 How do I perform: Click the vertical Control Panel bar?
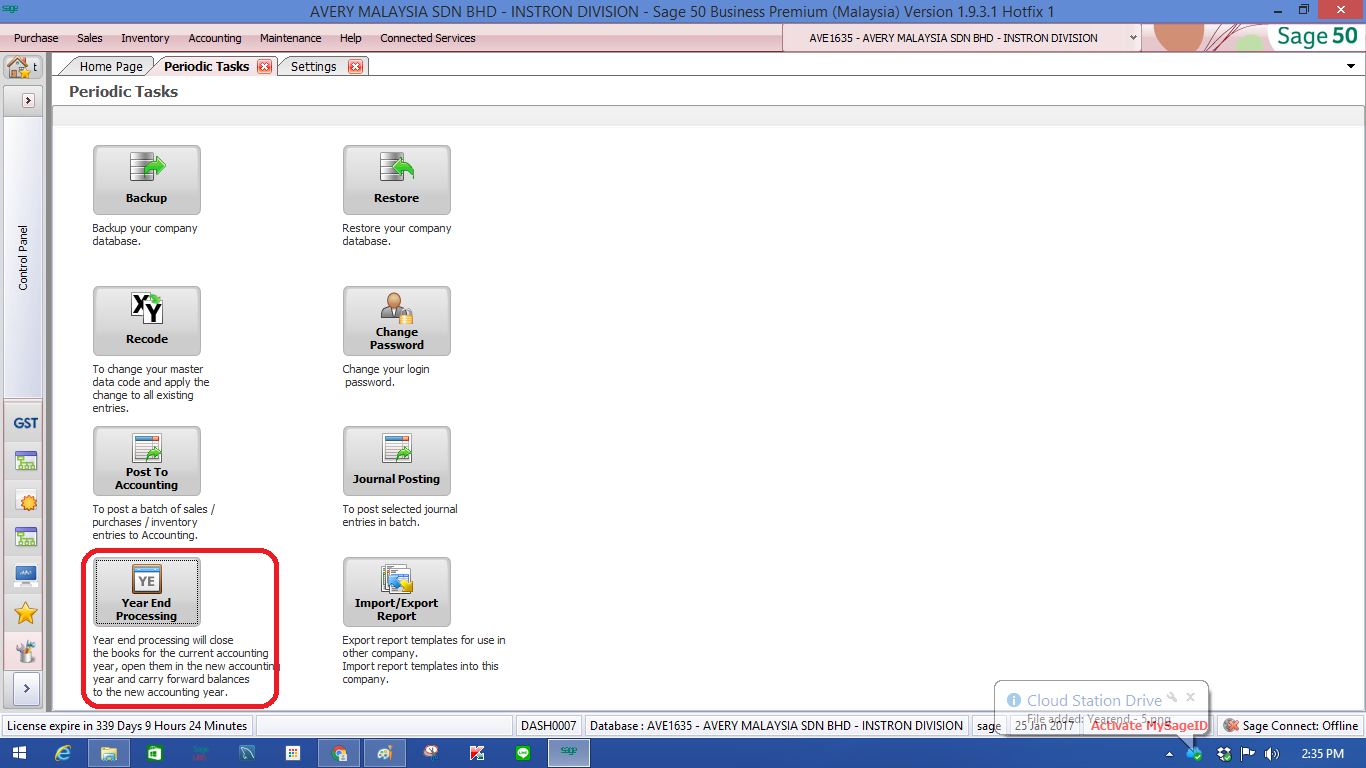coord(24,257)
